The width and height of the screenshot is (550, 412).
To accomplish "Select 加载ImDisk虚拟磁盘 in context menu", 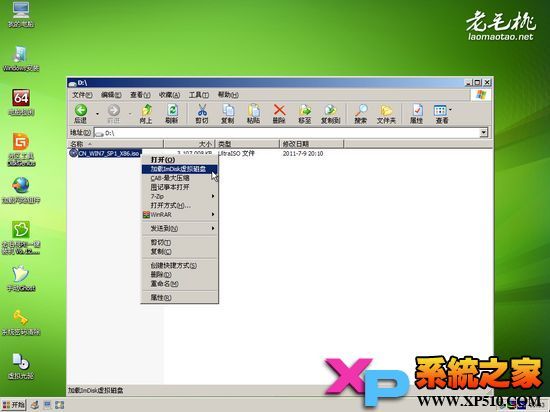I will 179,169.
